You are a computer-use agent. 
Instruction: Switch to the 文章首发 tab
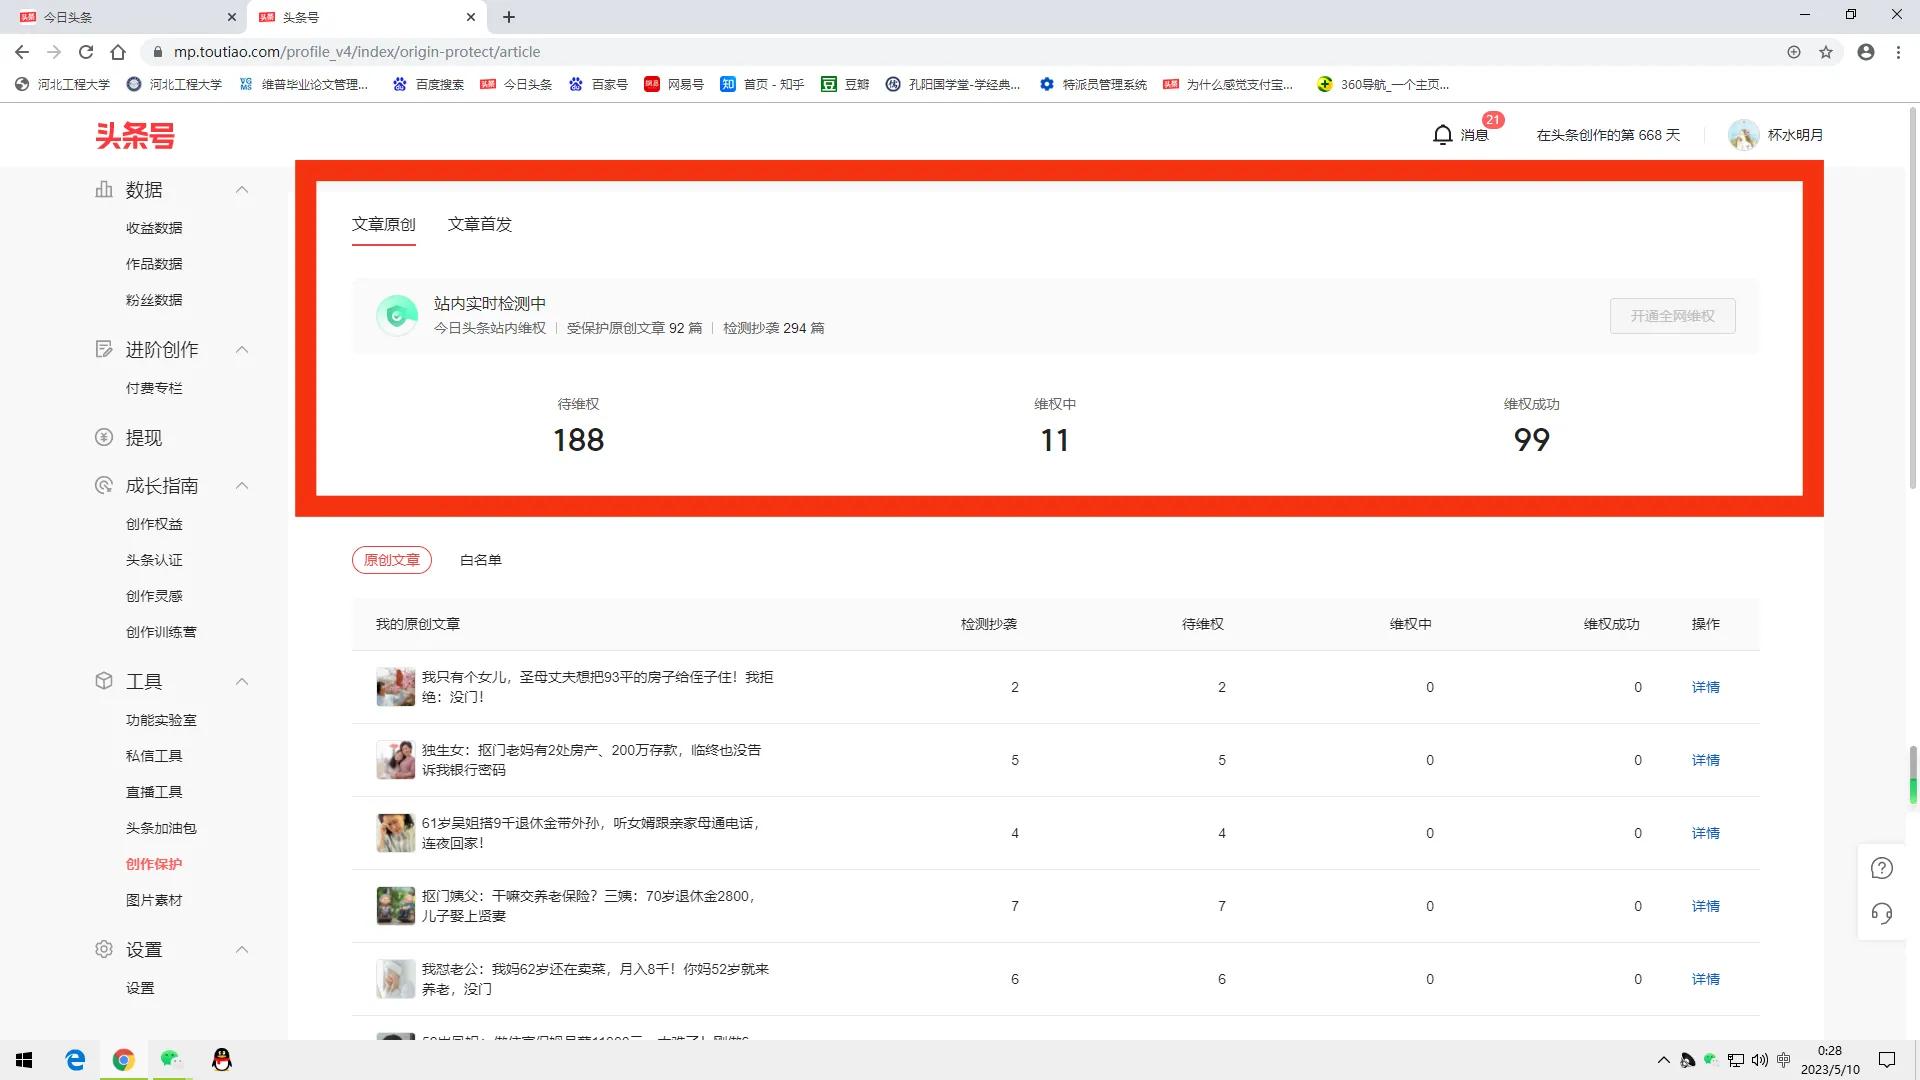coord(480,224)
